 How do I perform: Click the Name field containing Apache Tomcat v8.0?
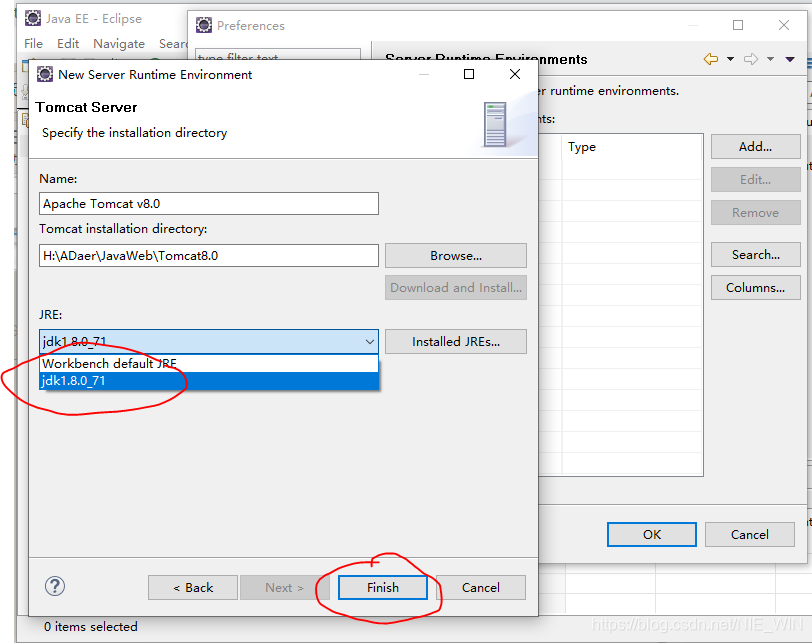[x=209, y=203]
